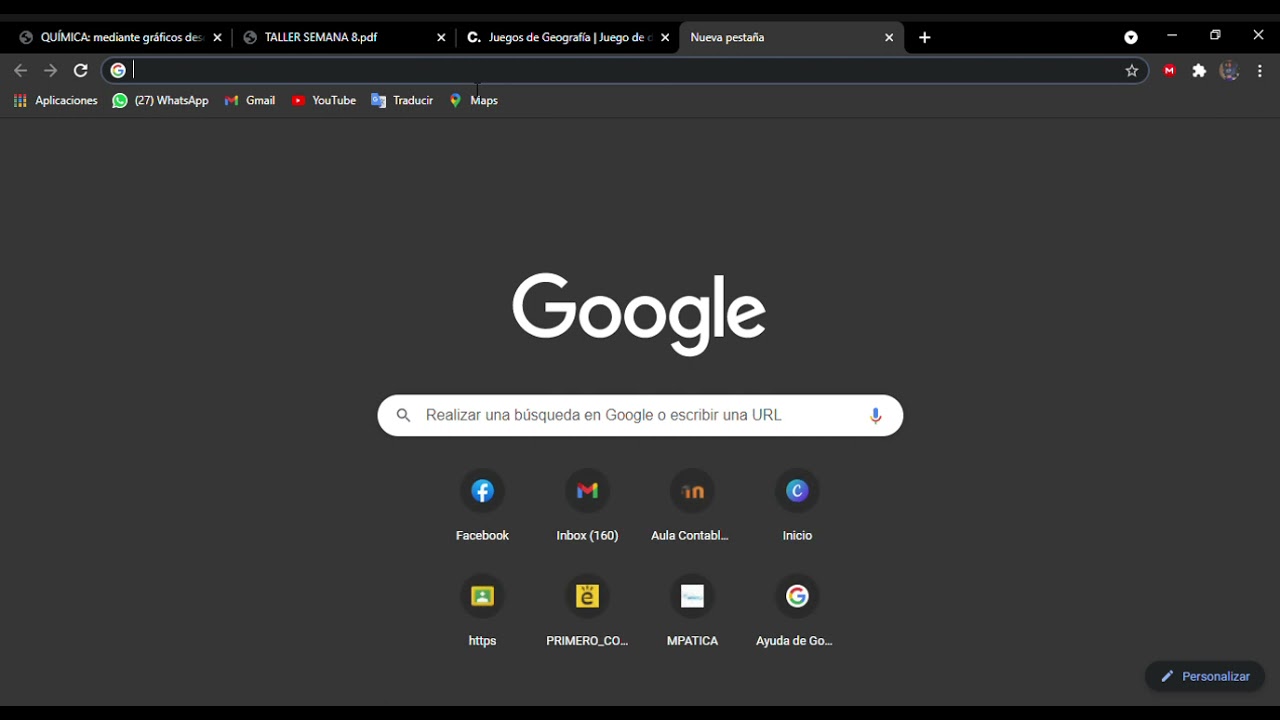Bookmark this page with star icon
The width and height of the screenshot is (1280, 720).
(x=1132, y=71)
